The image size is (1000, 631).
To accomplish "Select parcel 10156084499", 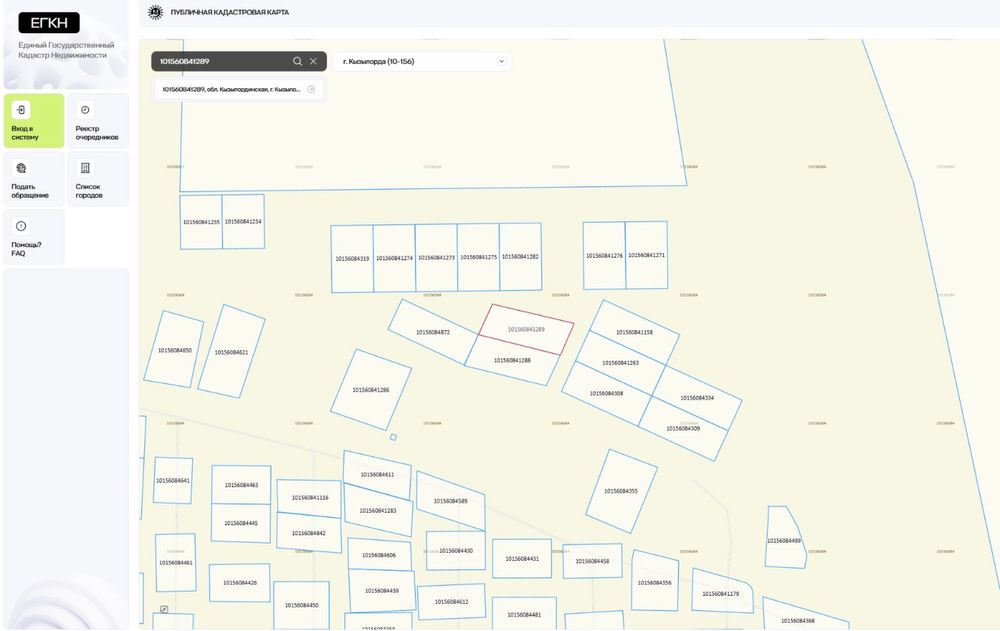I will pos(784,540).
